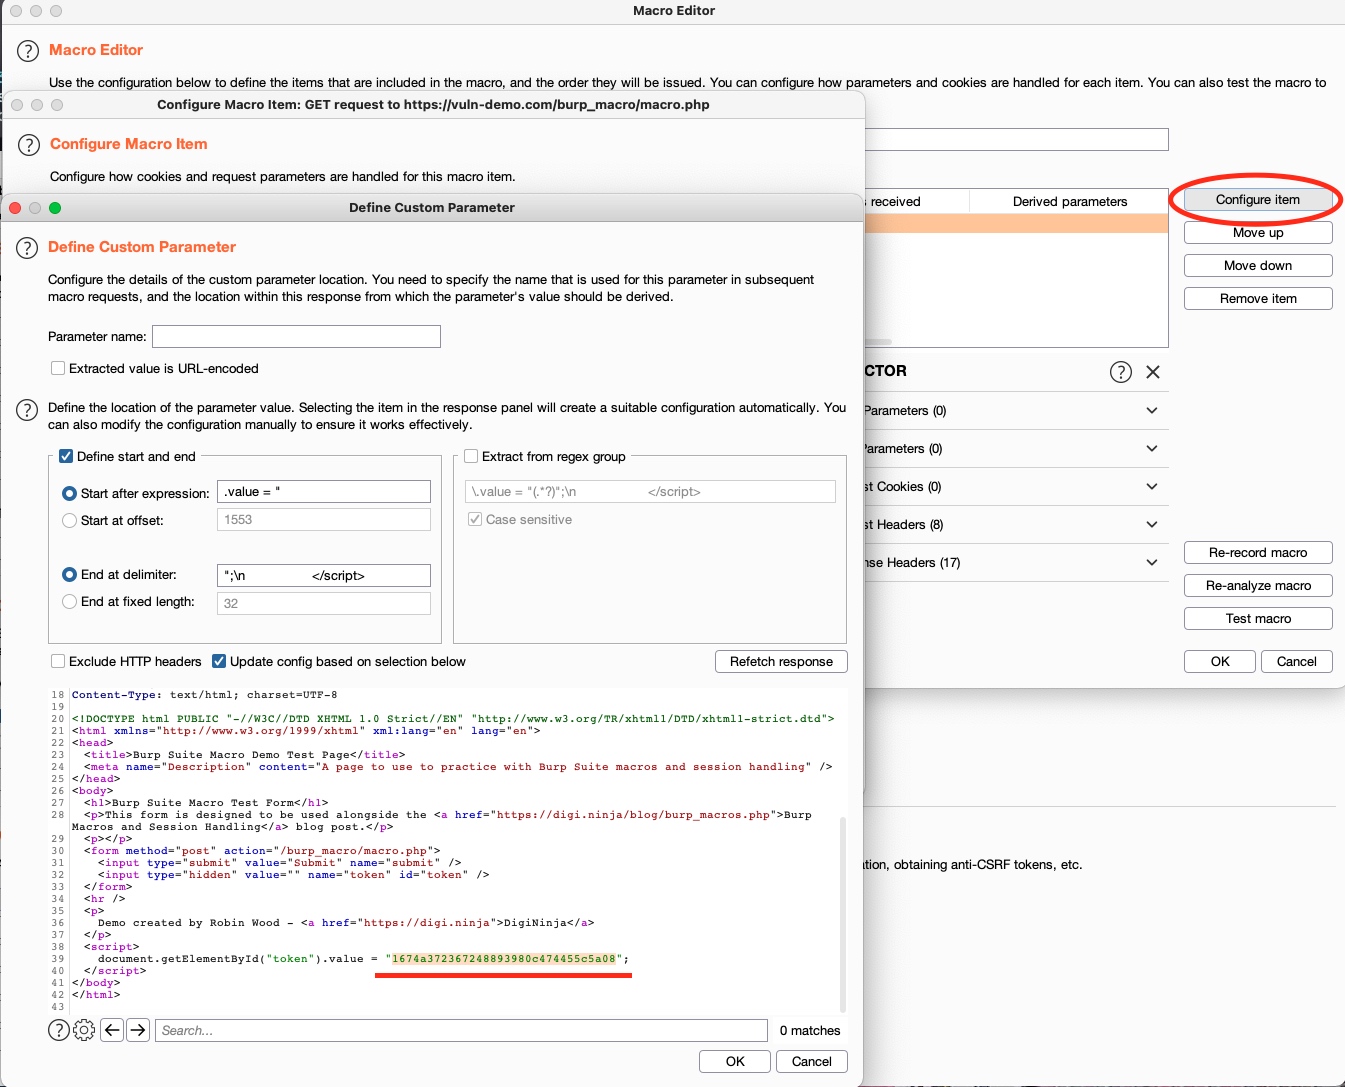Toggle the 'Case sensitive' checkbox
The height and width of the screenshot is (1087, 1345).
475,519
